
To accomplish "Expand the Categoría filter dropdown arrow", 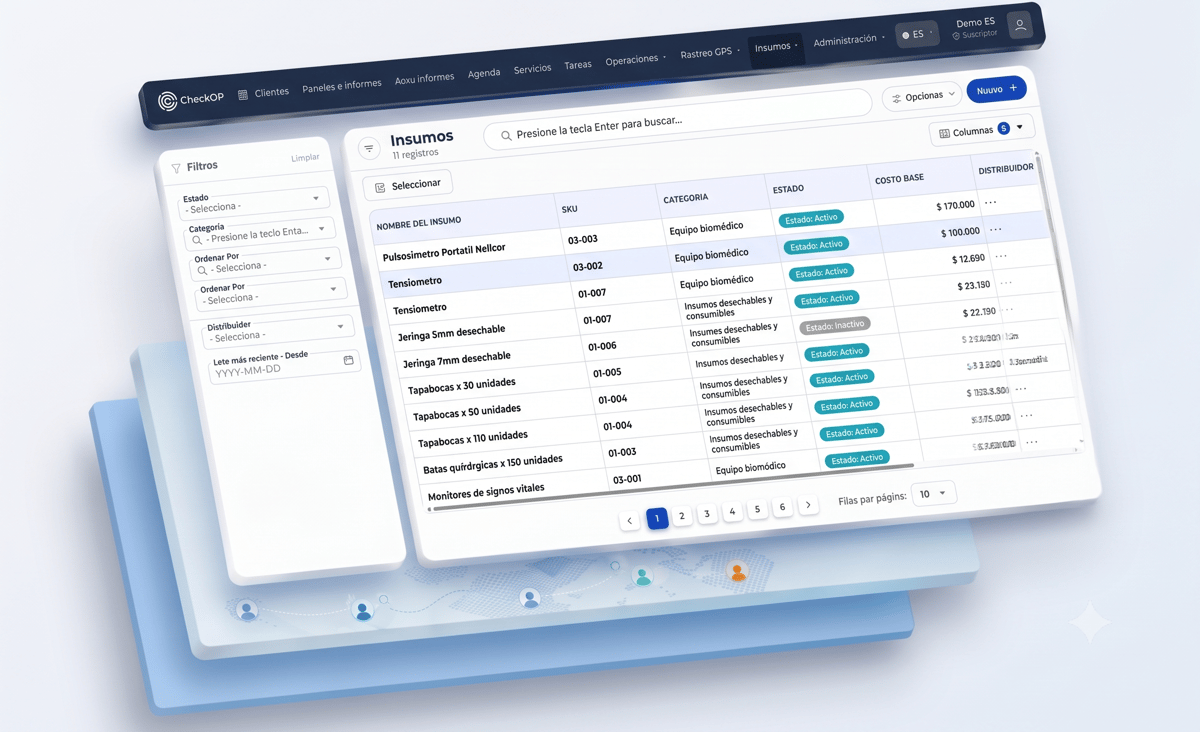I will [322, 229].
